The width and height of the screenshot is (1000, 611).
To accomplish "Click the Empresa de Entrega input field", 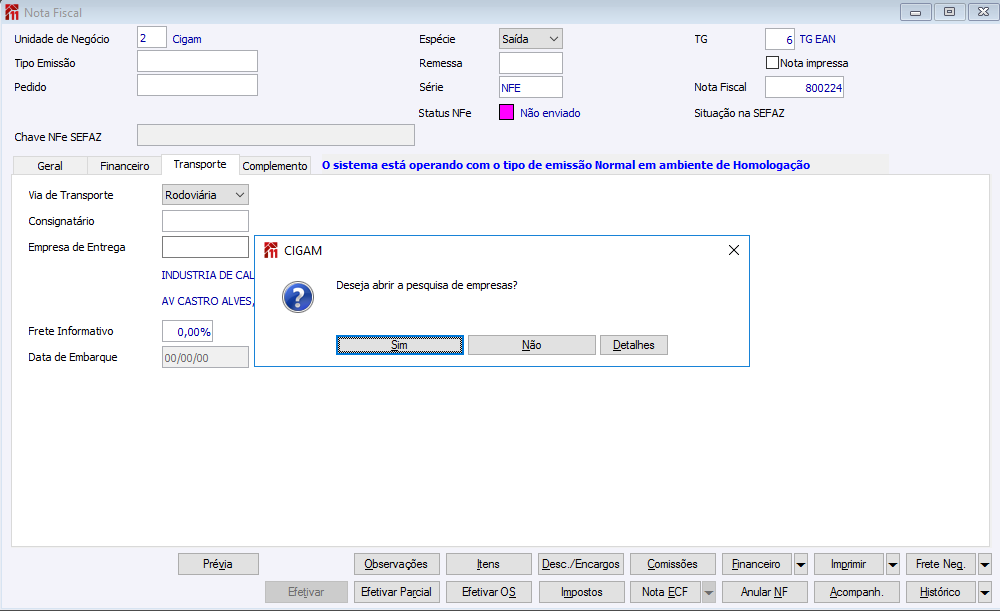I will pyautogui.click(x=205, y=247).
